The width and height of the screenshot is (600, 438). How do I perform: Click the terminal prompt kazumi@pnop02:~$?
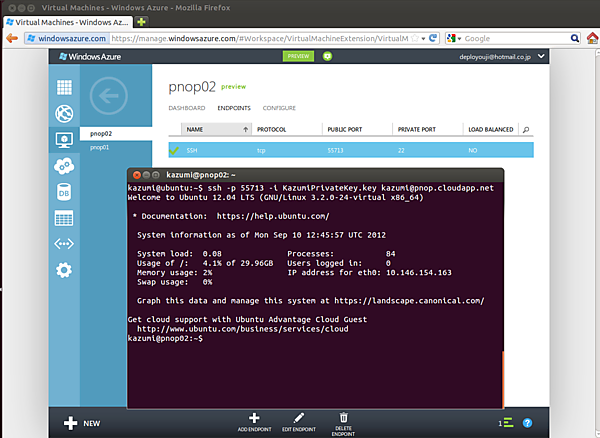(165, 339)
